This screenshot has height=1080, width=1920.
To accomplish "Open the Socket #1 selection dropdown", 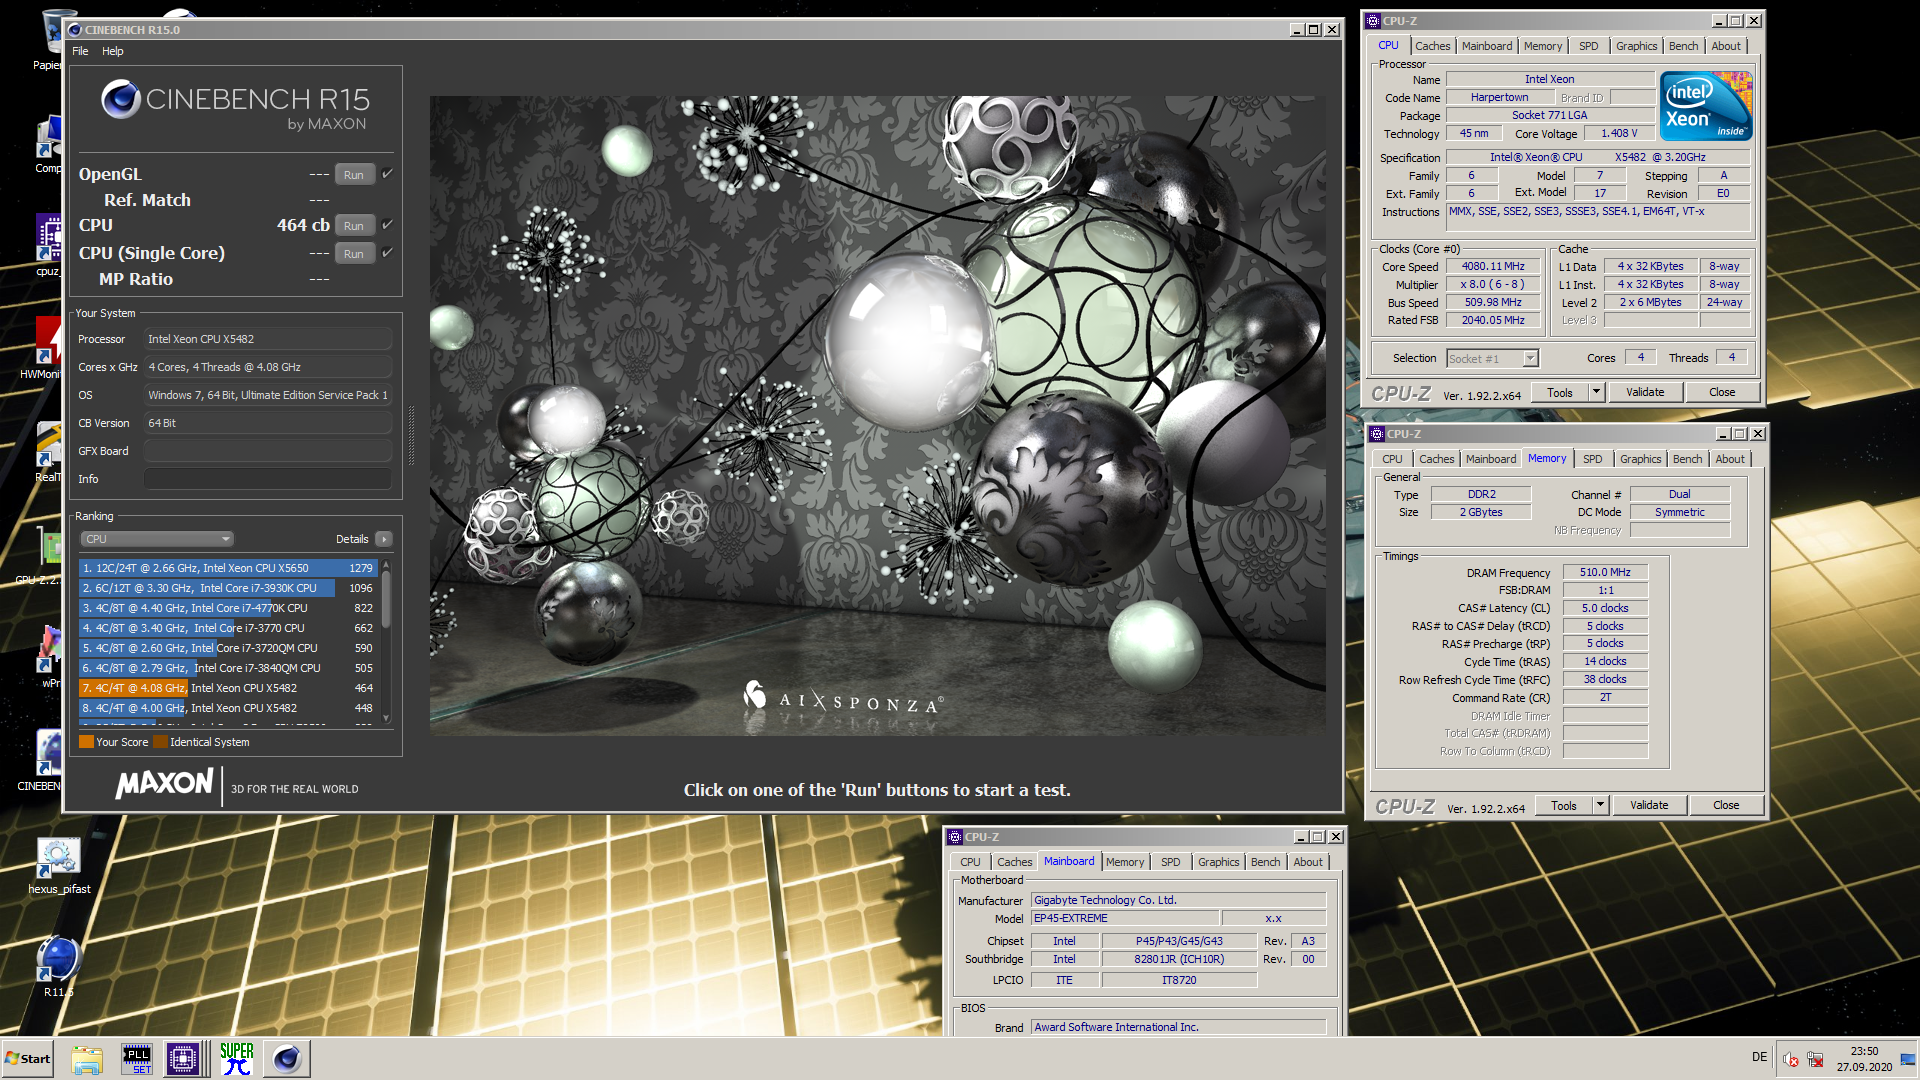I will [x=1492, y=359].
